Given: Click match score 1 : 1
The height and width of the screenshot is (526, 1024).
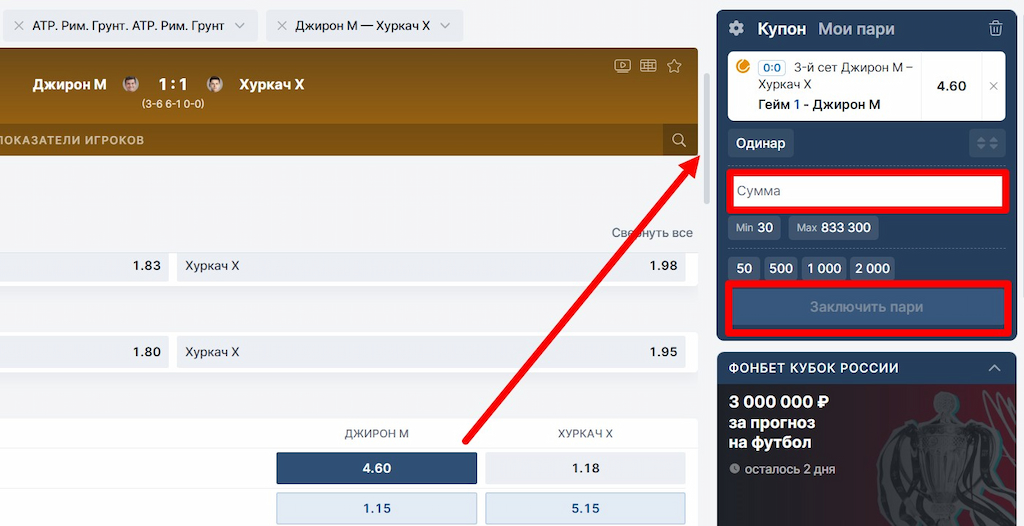Looking at the screenshot, I should 173,84.
